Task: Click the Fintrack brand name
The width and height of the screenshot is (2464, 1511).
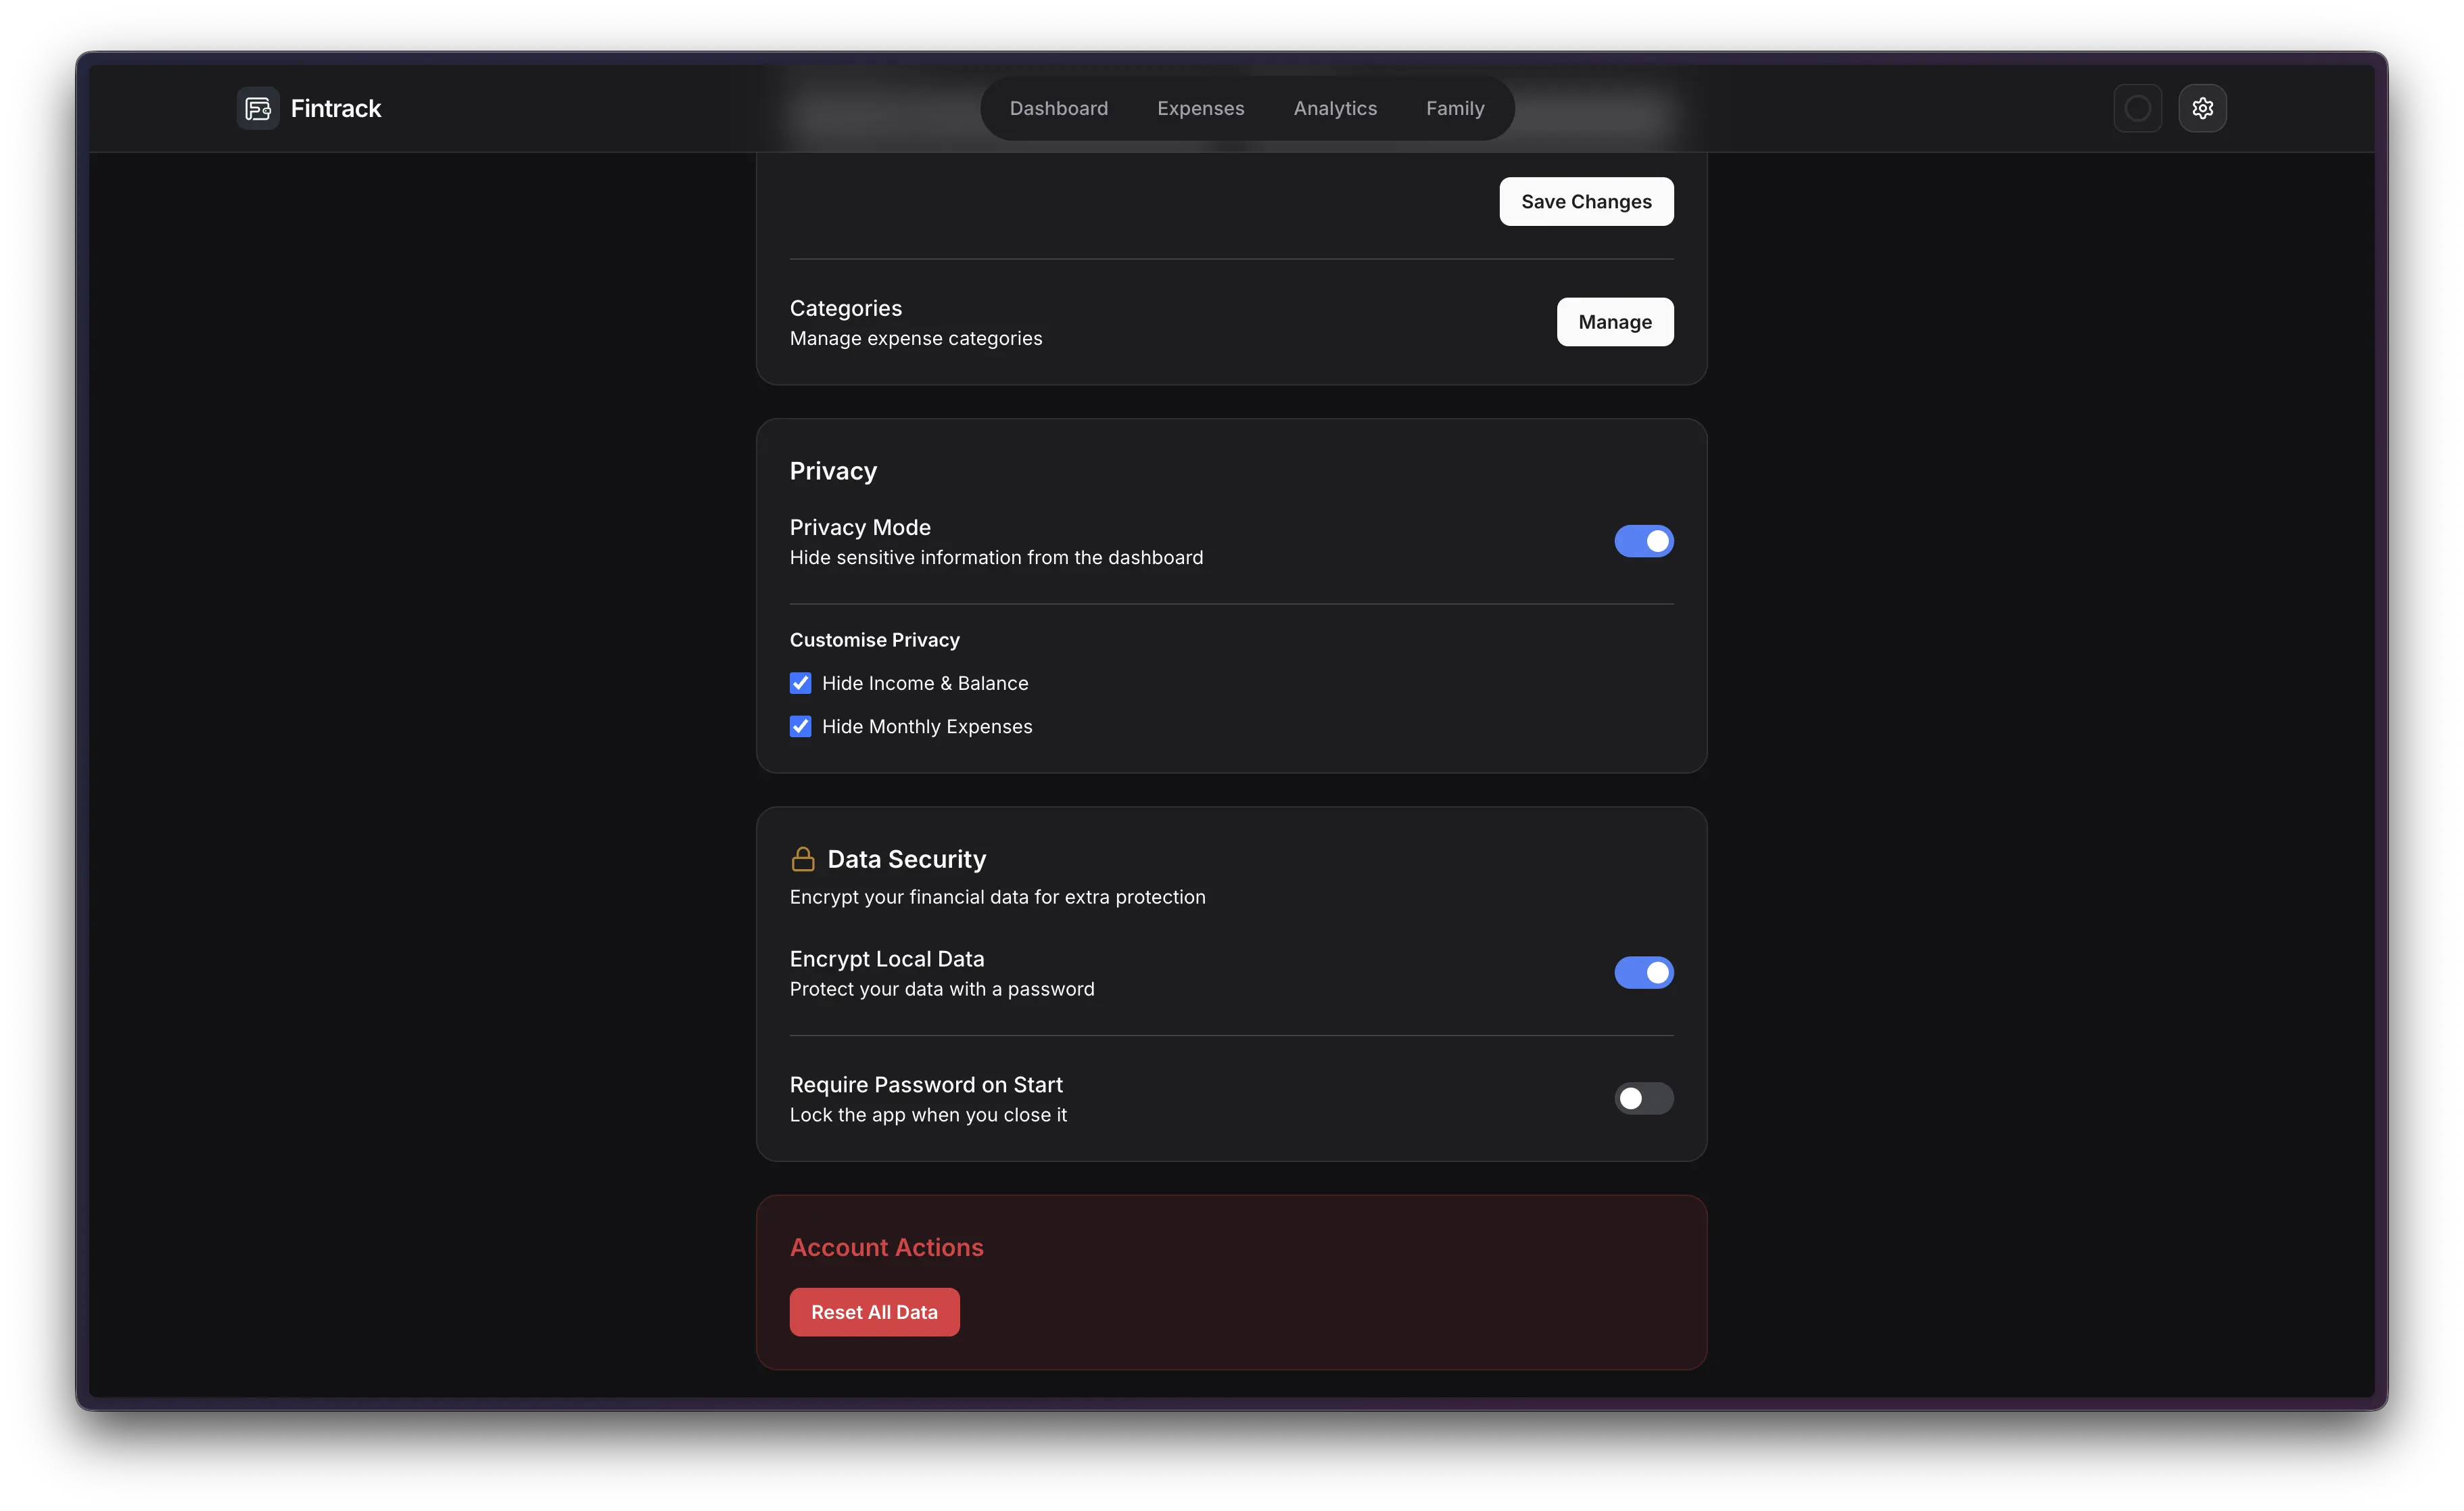Action: (x=336, y=108)
